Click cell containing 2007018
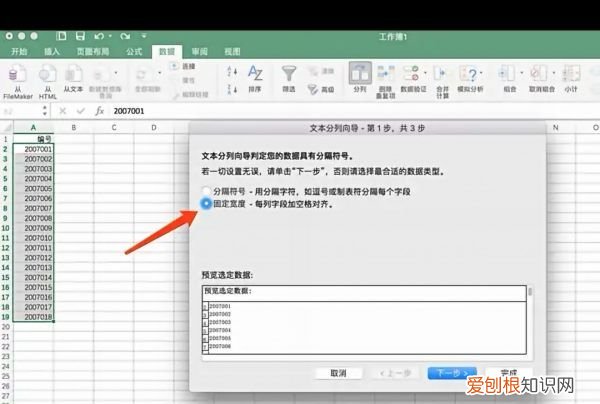 [x=33, y=317]
